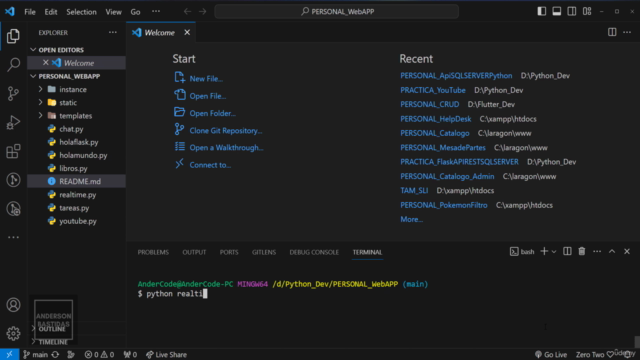Screen dimensions: 640x360
Task: Close Welcome in Open Editors list
Action: (x=45, y=63)
